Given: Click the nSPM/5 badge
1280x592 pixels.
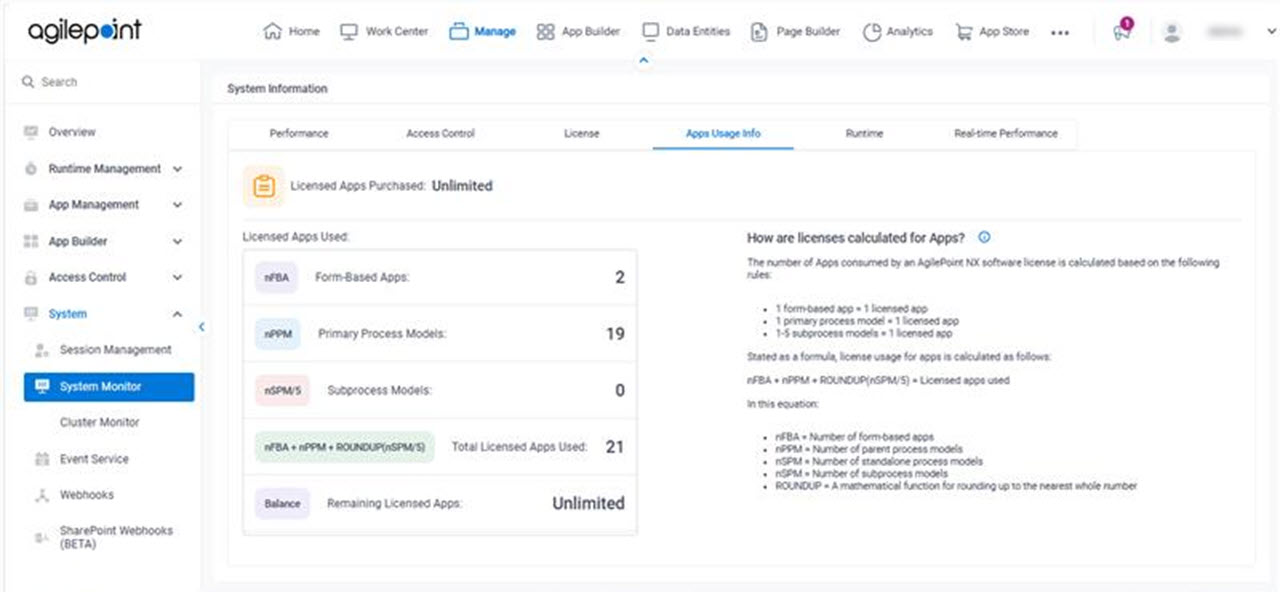Looking at the screenshot, I should pyautogui.click(x=282, y=391).
